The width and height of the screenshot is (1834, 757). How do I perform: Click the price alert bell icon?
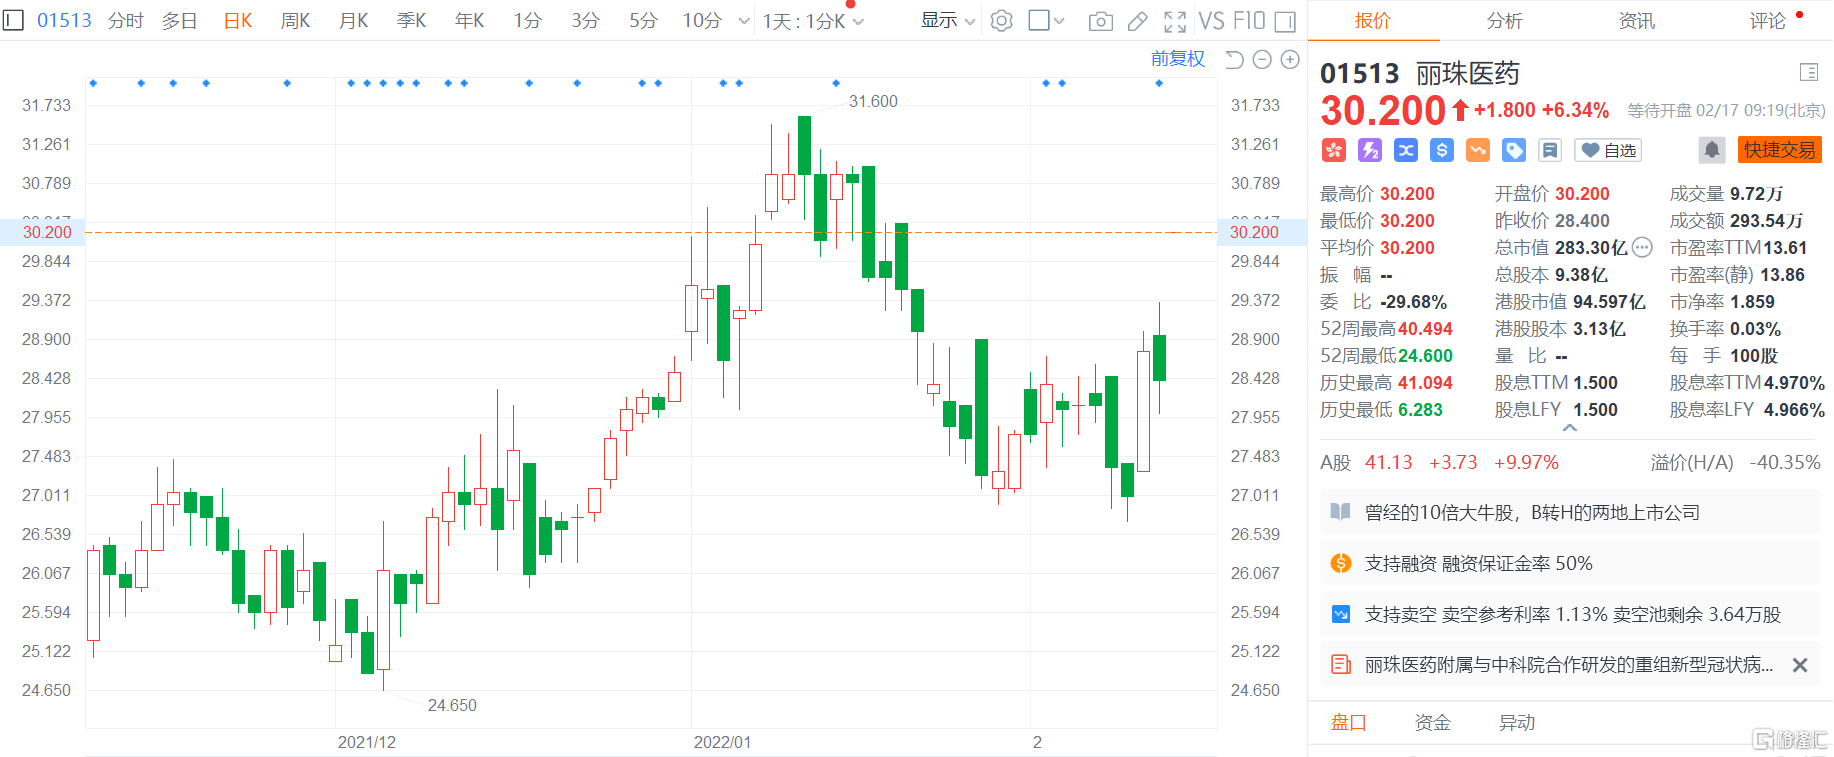[1711, 150]
